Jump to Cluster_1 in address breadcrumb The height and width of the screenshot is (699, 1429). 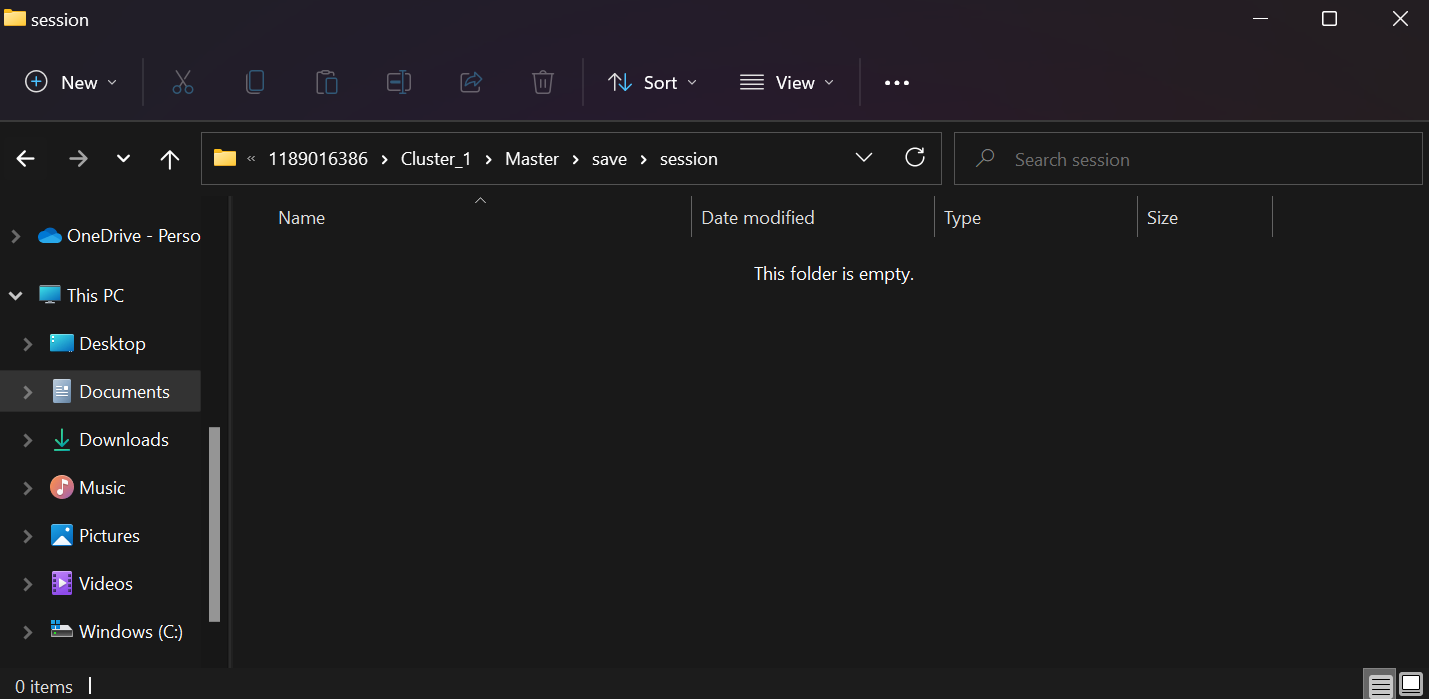[x=435, y=159]
